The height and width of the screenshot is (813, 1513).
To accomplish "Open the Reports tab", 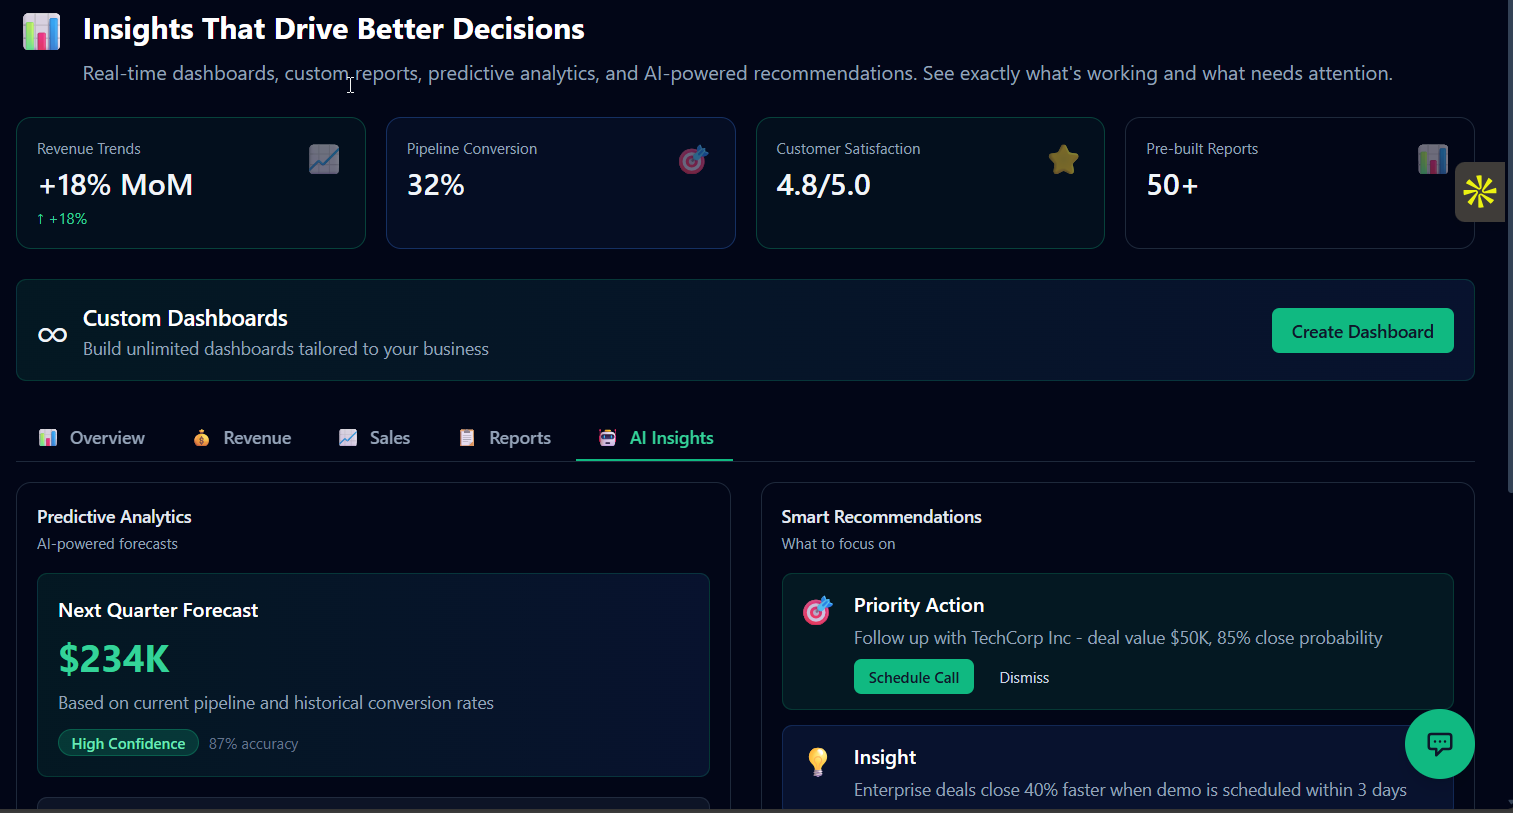I will pyautogui.click(x=504, y=437).
